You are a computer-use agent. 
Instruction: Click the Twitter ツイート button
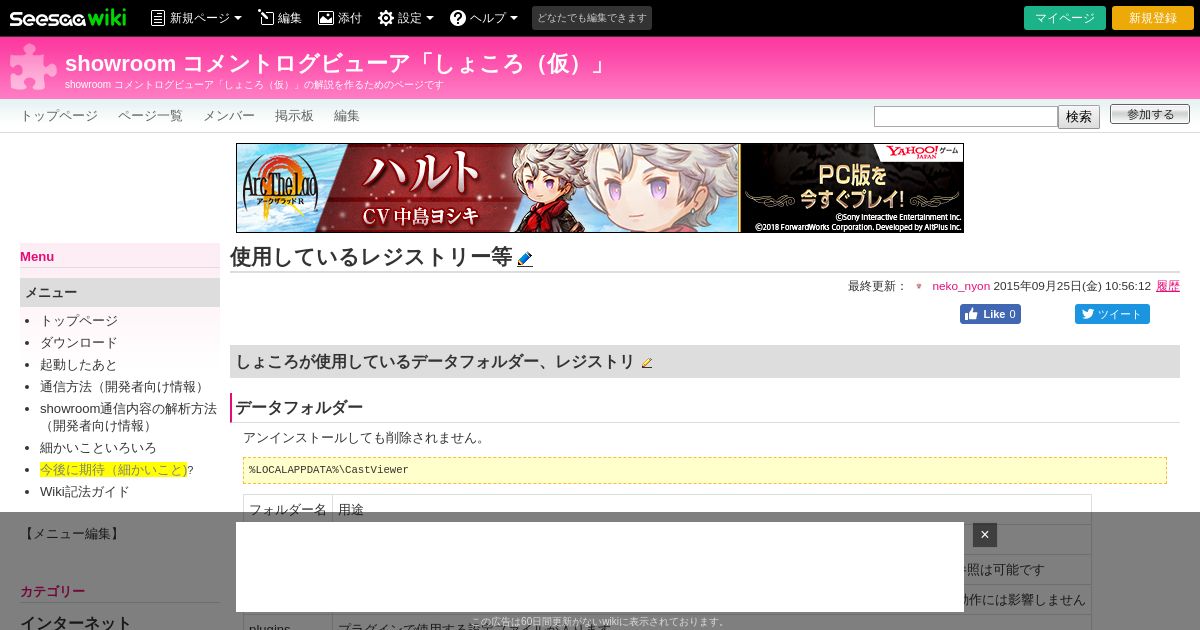pos(1112,314)
